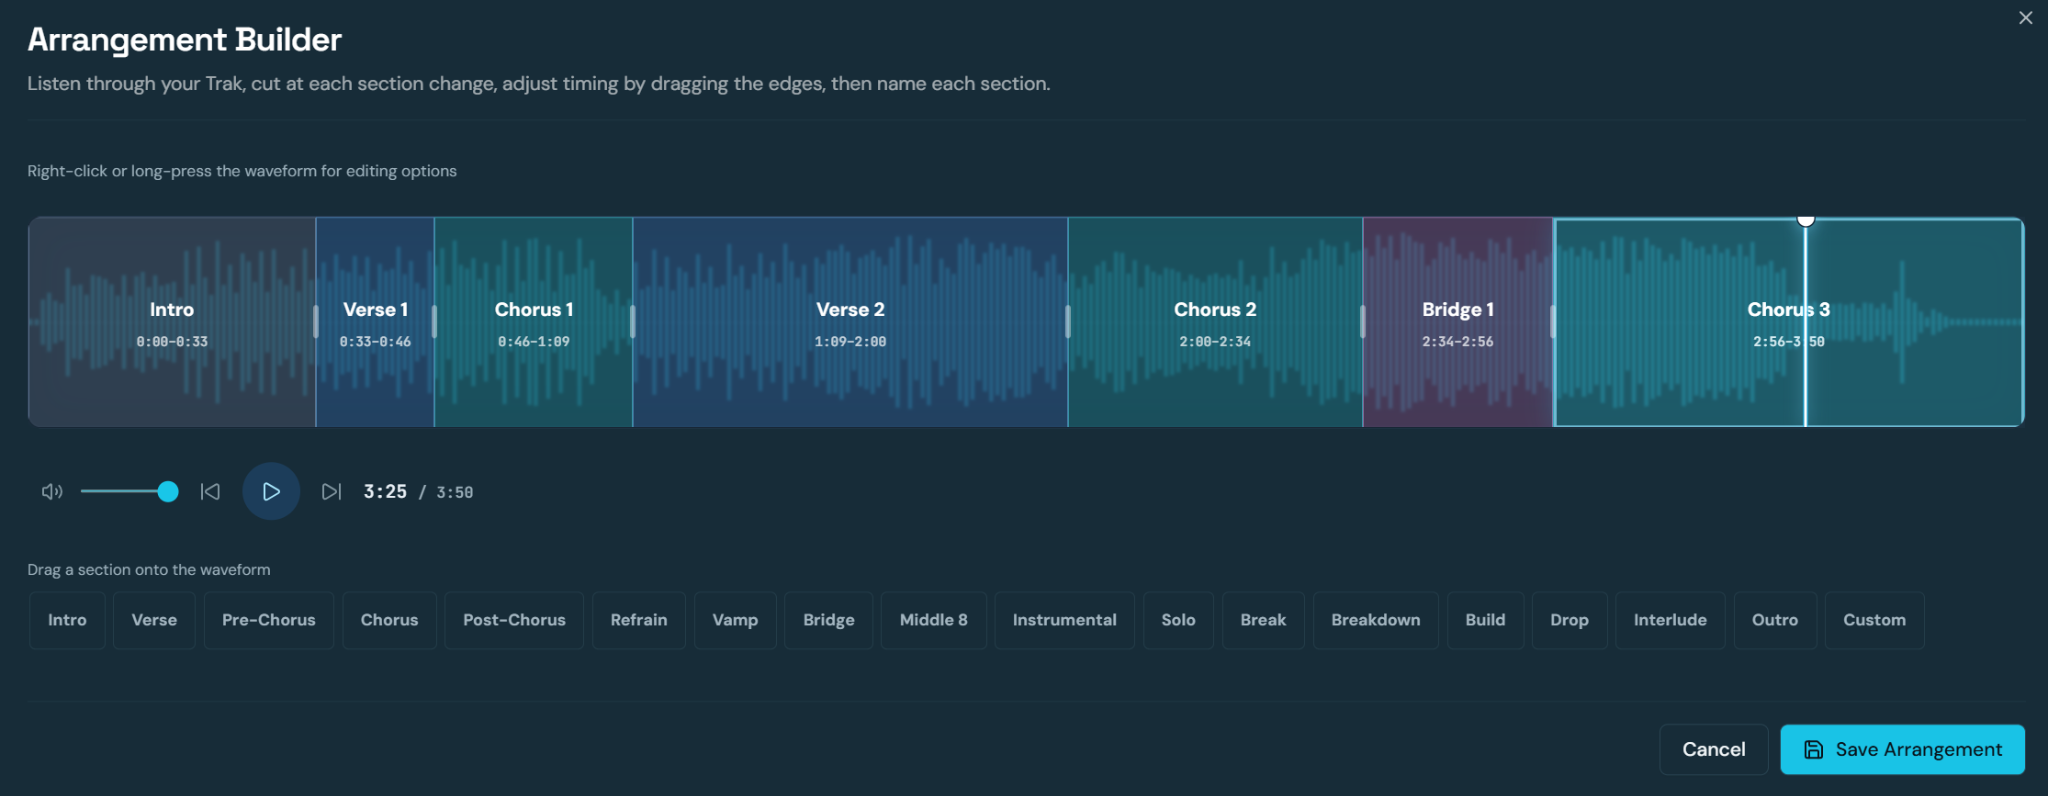Click the edge handle between Chorus 1 and Verse 2
Image resolution: width=2048 pixels, height=796 pixels.
[x=633, y=322]
